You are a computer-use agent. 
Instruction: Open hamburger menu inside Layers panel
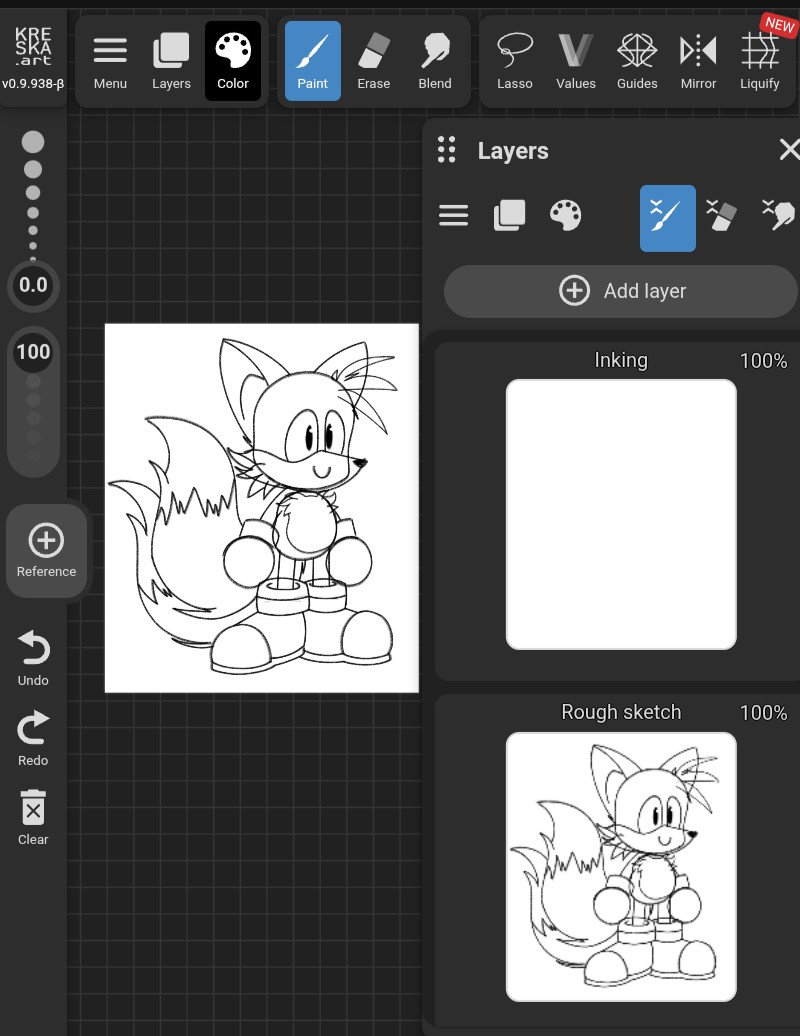453,215
